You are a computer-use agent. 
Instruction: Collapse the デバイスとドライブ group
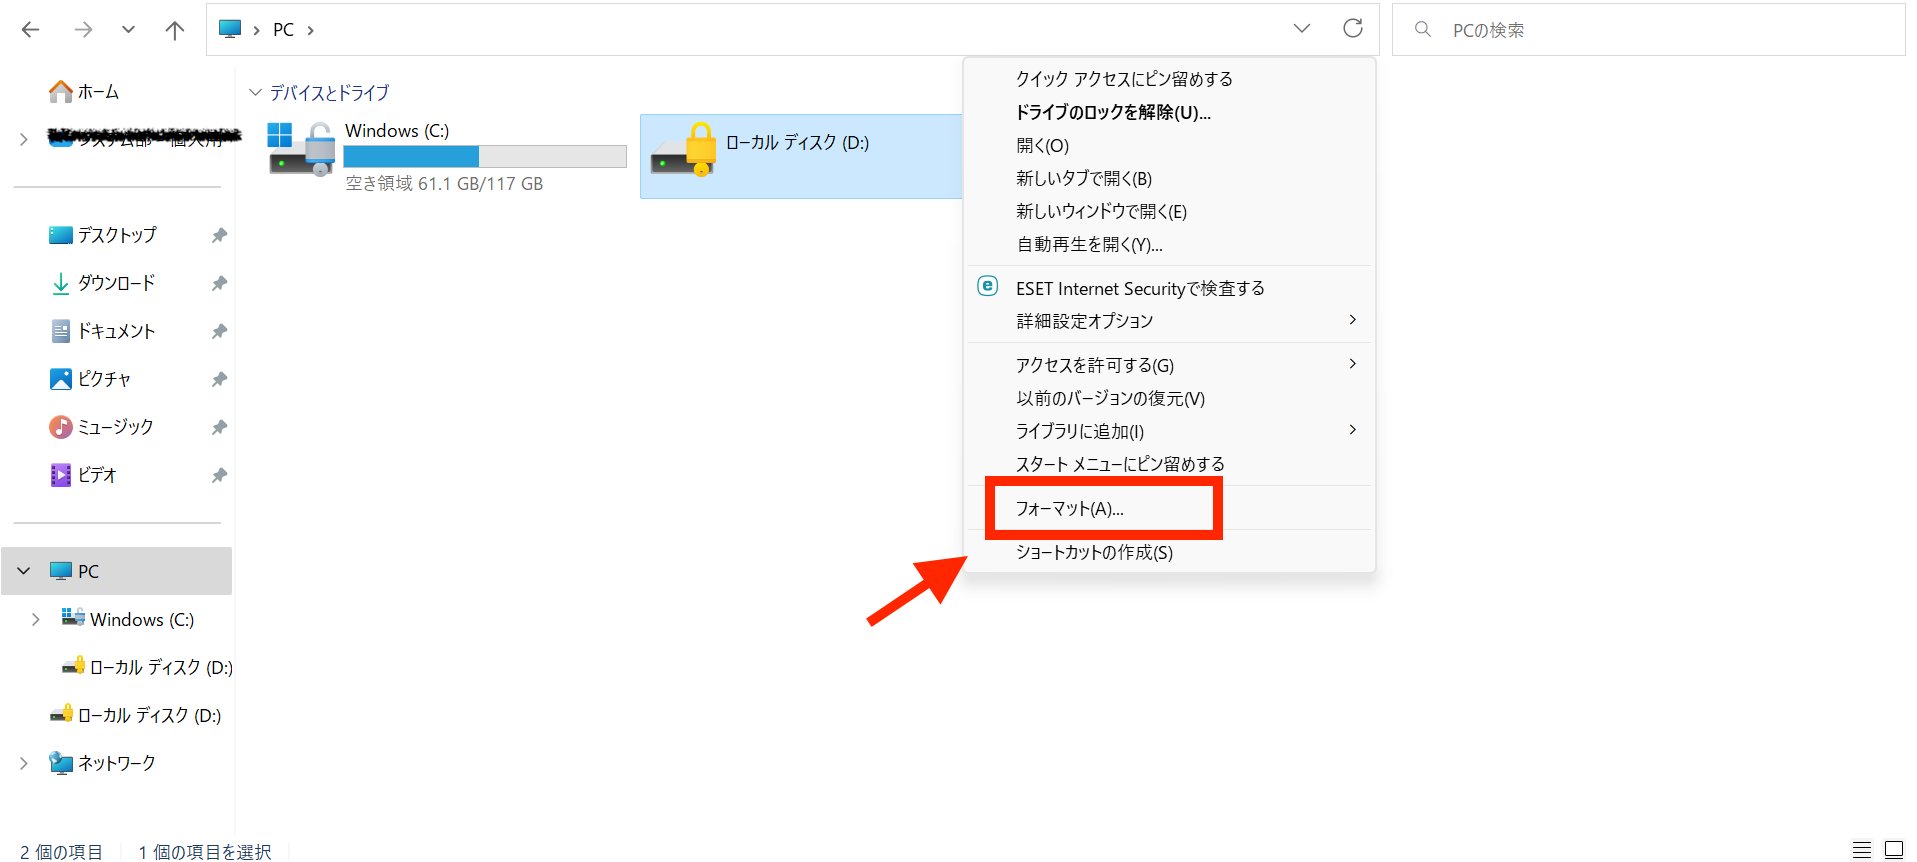256,92
